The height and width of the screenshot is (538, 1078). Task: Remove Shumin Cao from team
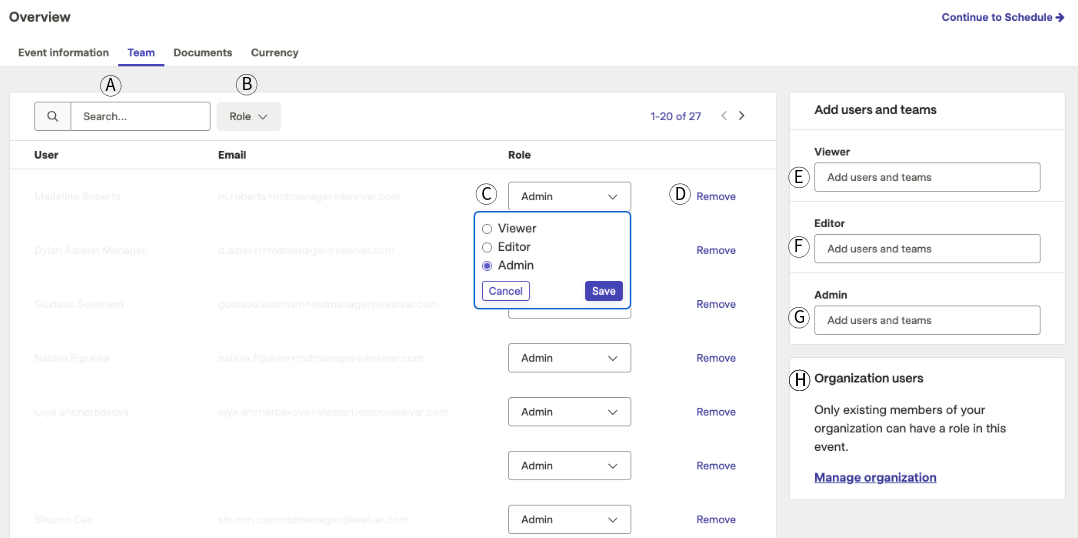tap(716, 520)
